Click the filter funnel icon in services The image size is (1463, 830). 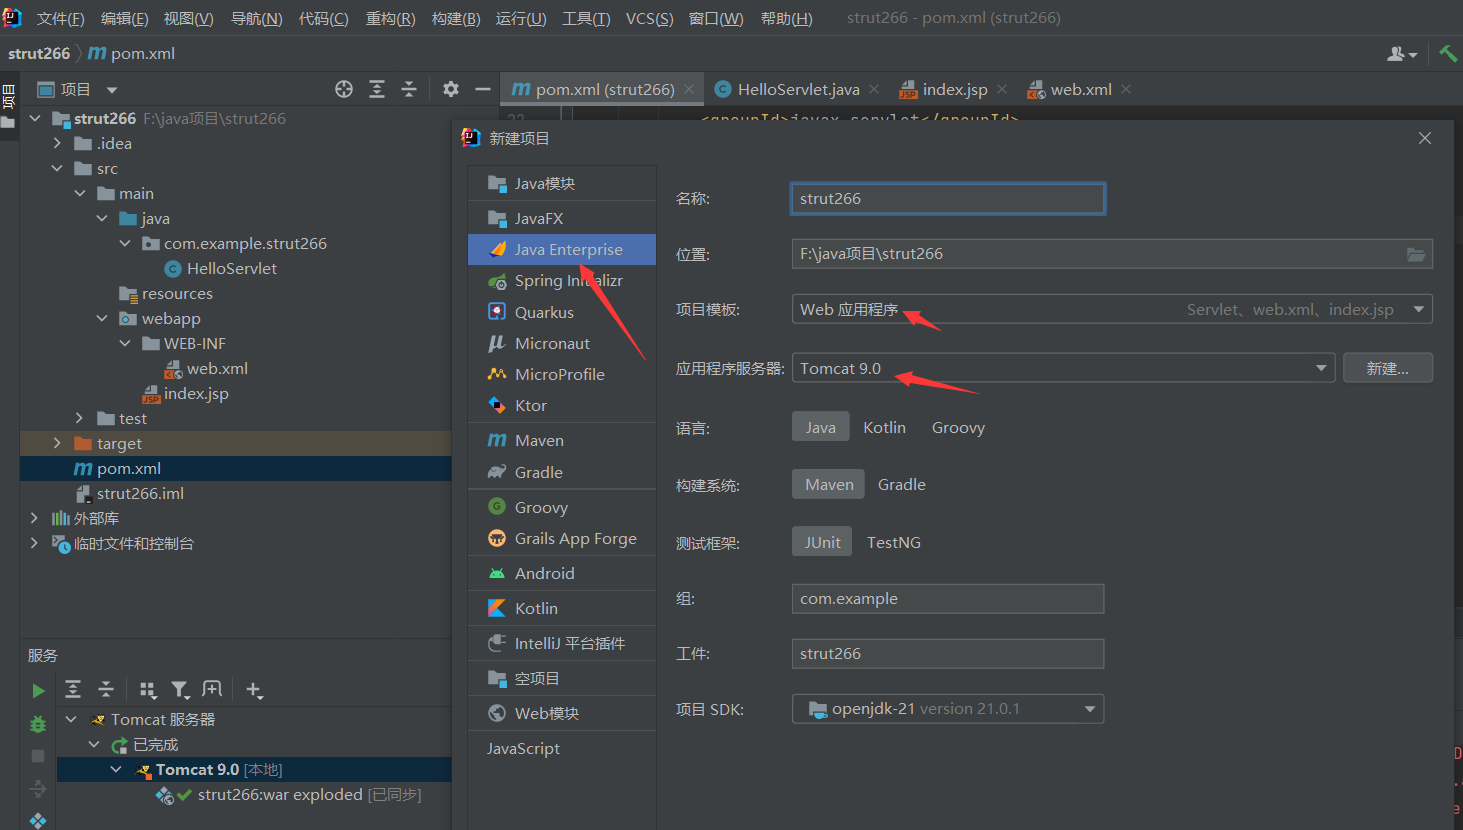[x=180, y=689]
